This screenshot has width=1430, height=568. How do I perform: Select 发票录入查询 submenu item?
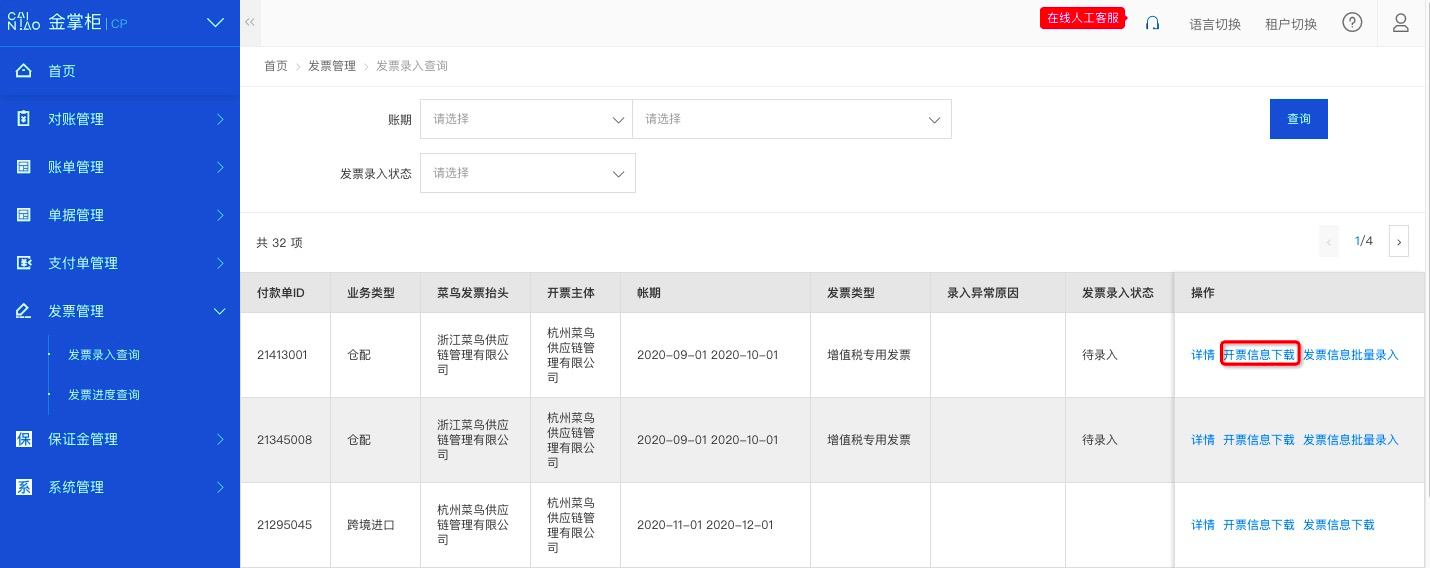point(104,355)
